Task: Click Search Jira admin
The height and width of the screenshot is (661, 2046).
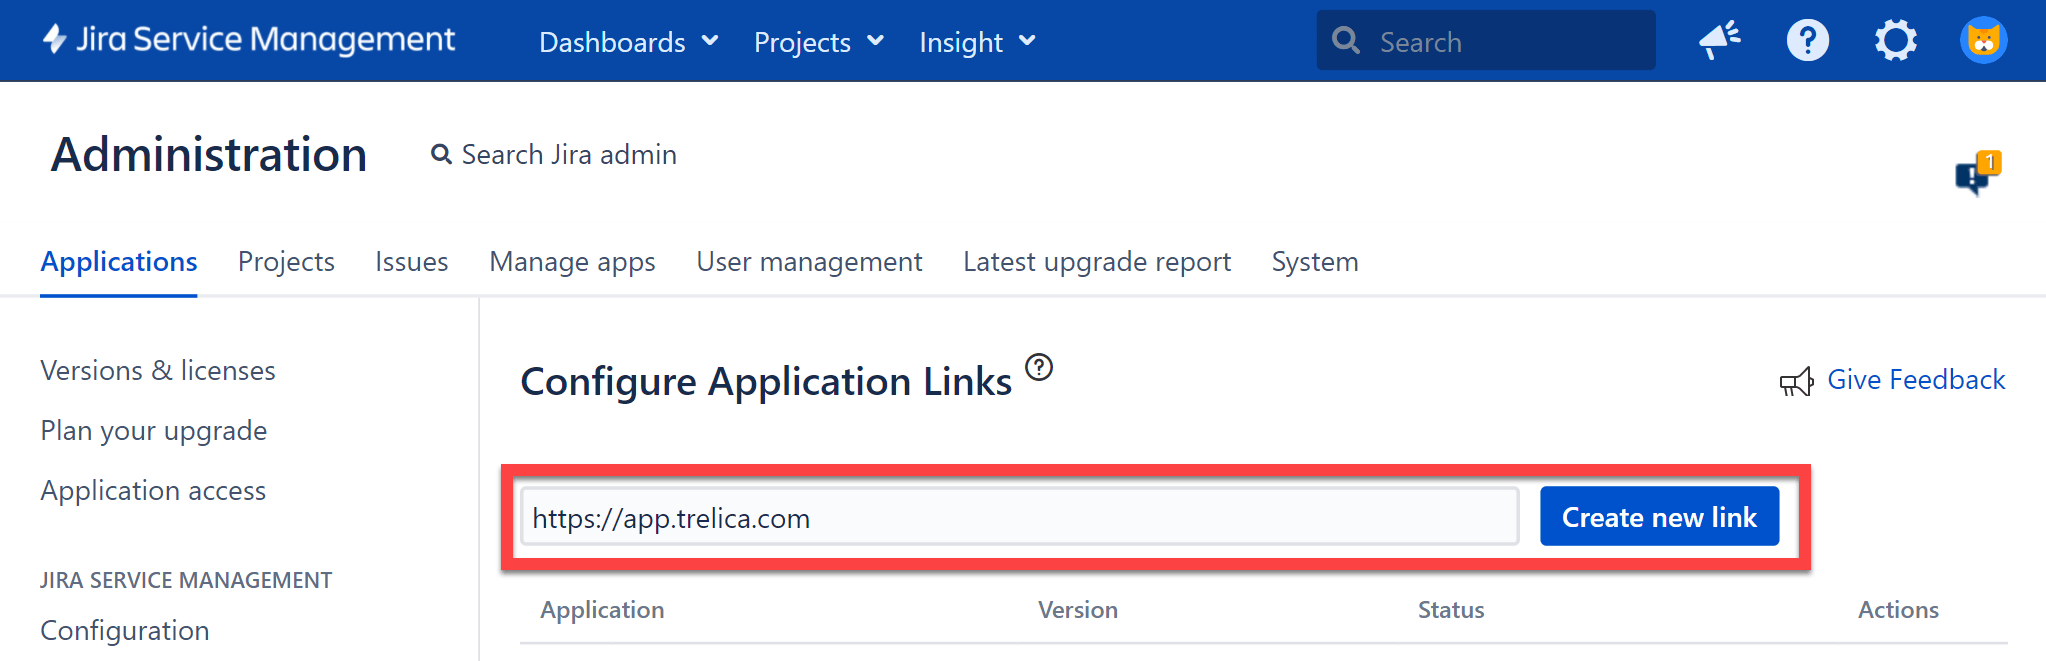Action: pos(554,155)
